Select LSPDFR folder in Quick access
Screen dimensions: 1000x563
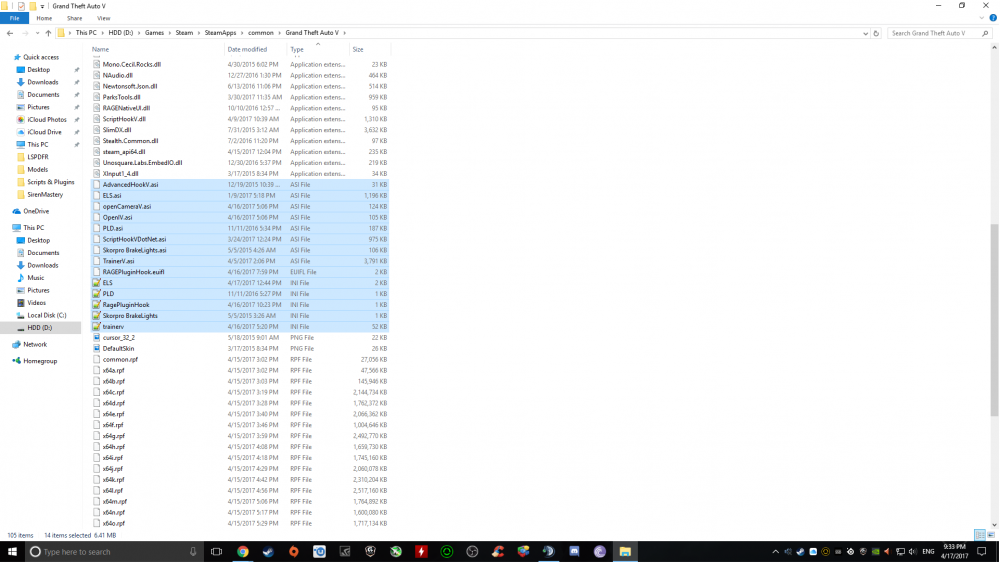pyautogui.click(x=38, y=157)
